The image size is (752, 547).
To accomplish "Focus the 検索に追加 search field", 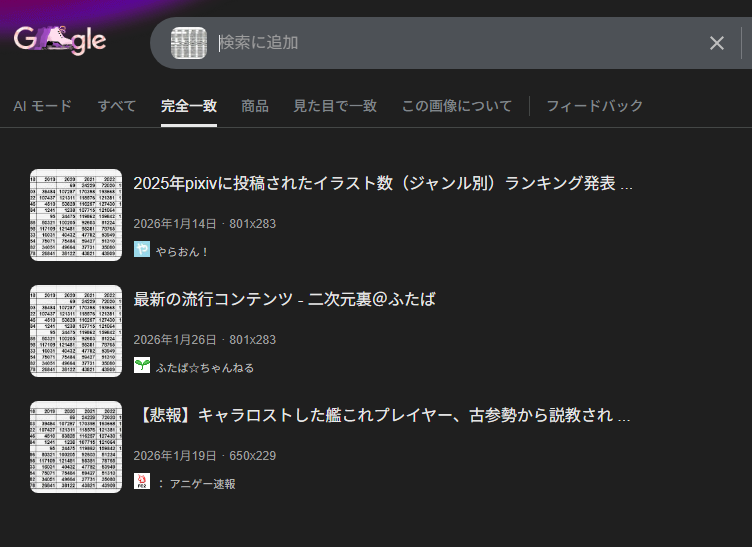I will [450, 43].
